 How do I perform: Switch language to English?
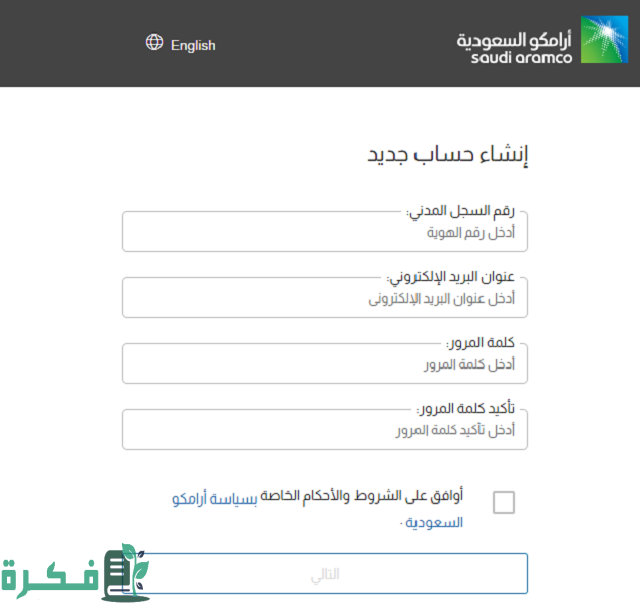[x=193, y=45]
